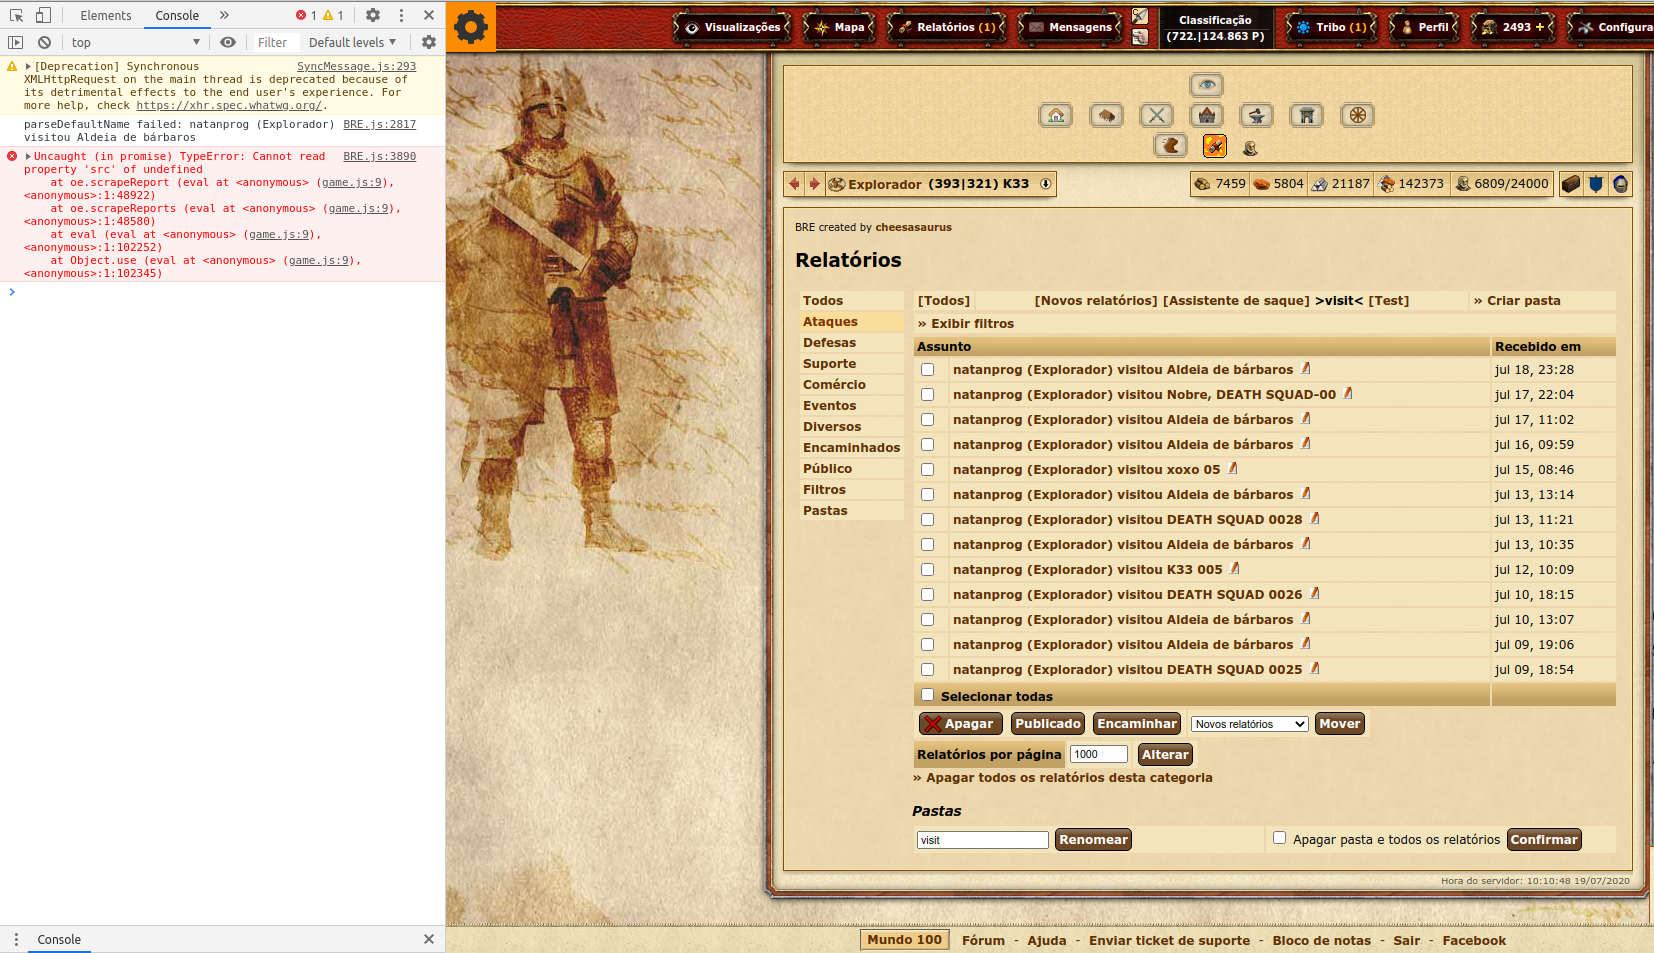Click the sword icon beside Mensagens

coord(1140,16)
